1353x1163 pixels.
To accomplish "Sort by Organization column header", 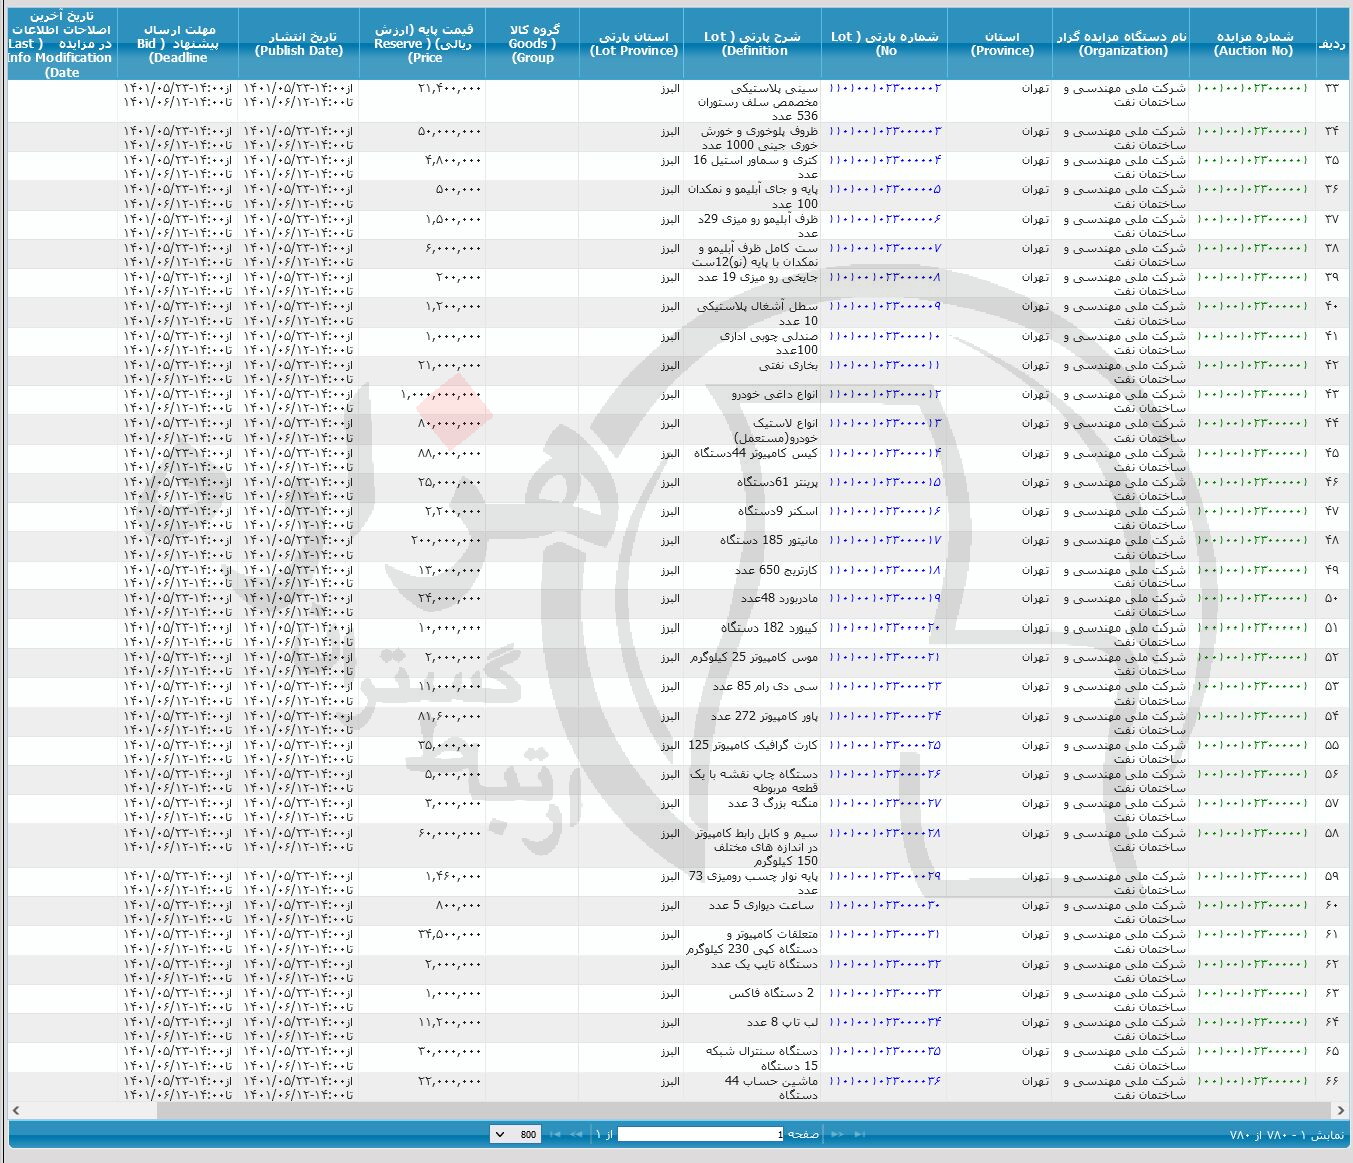I will click(x=1122, y=44).
